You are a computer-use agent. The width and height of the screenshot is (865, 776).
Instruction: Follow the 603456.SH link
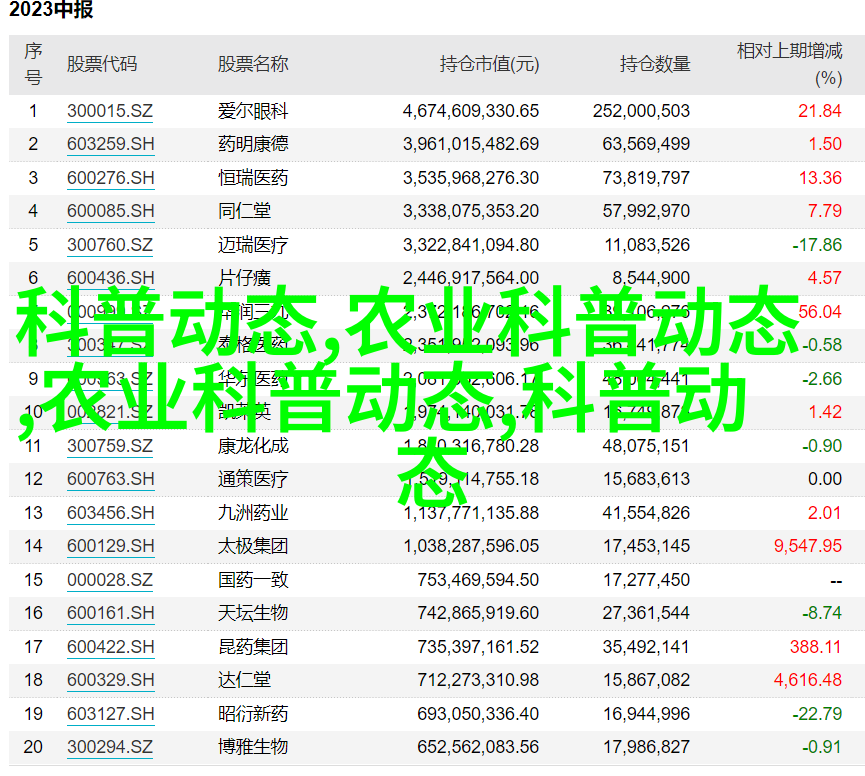tap(111, 513)
